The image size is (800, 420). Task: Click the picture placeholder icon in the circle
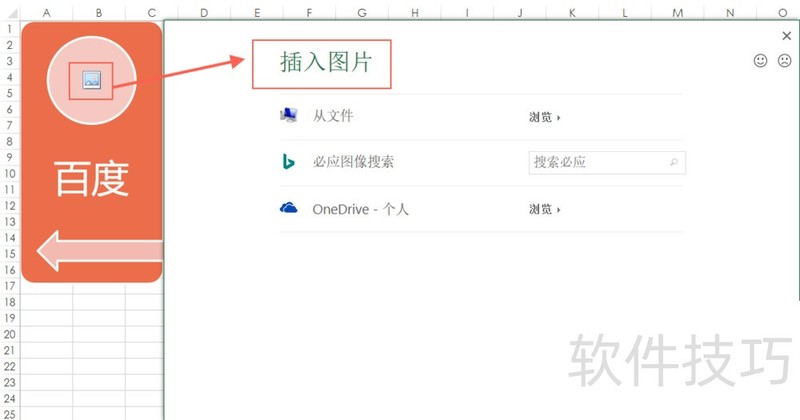click(92, 80)
